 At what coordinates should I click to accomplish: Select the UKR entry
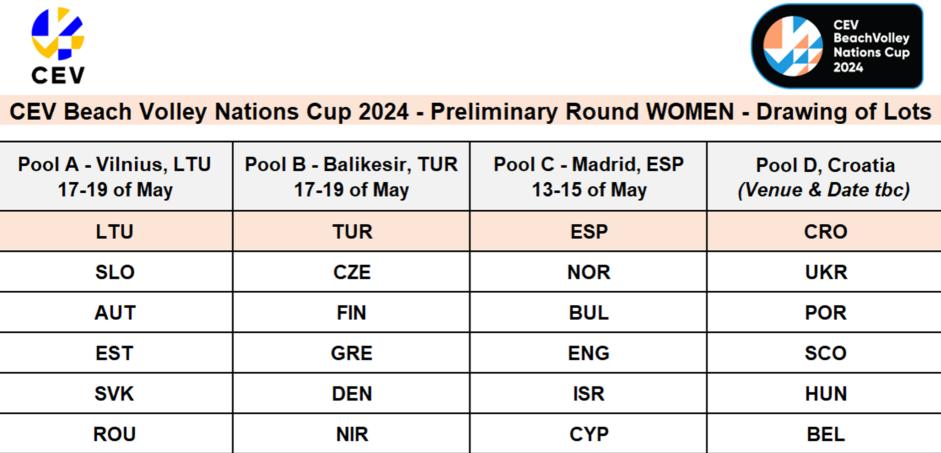825,272
